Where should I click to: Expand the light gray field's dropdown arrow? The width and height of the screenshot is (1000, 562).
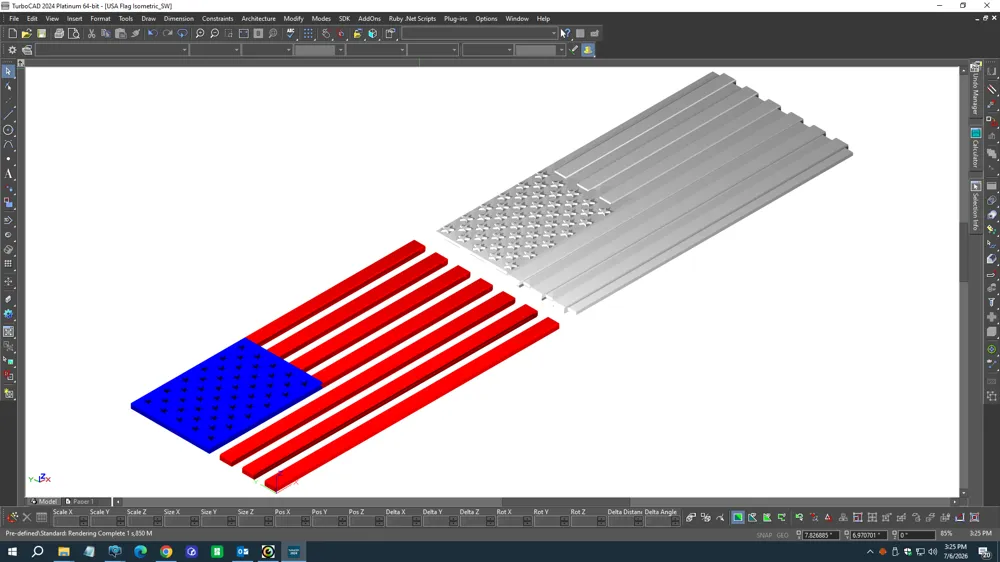click(341, 50)
